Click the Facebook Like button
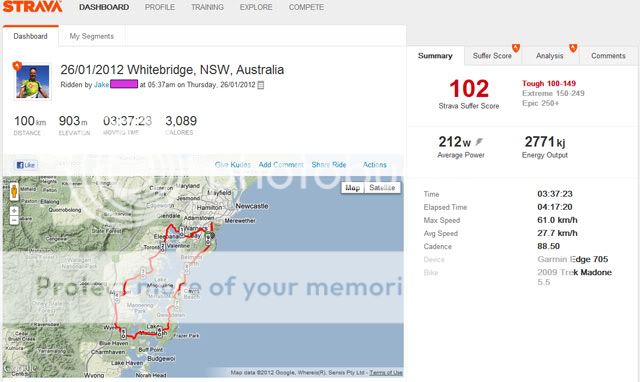This screenshot has width=640, height=382. pos(26,165)
